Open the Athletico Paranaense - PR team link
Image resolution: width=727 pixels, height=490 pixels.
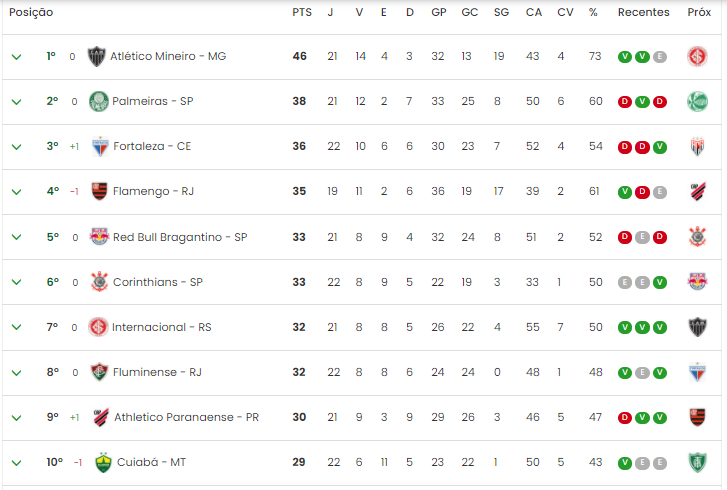pos(186,417)
